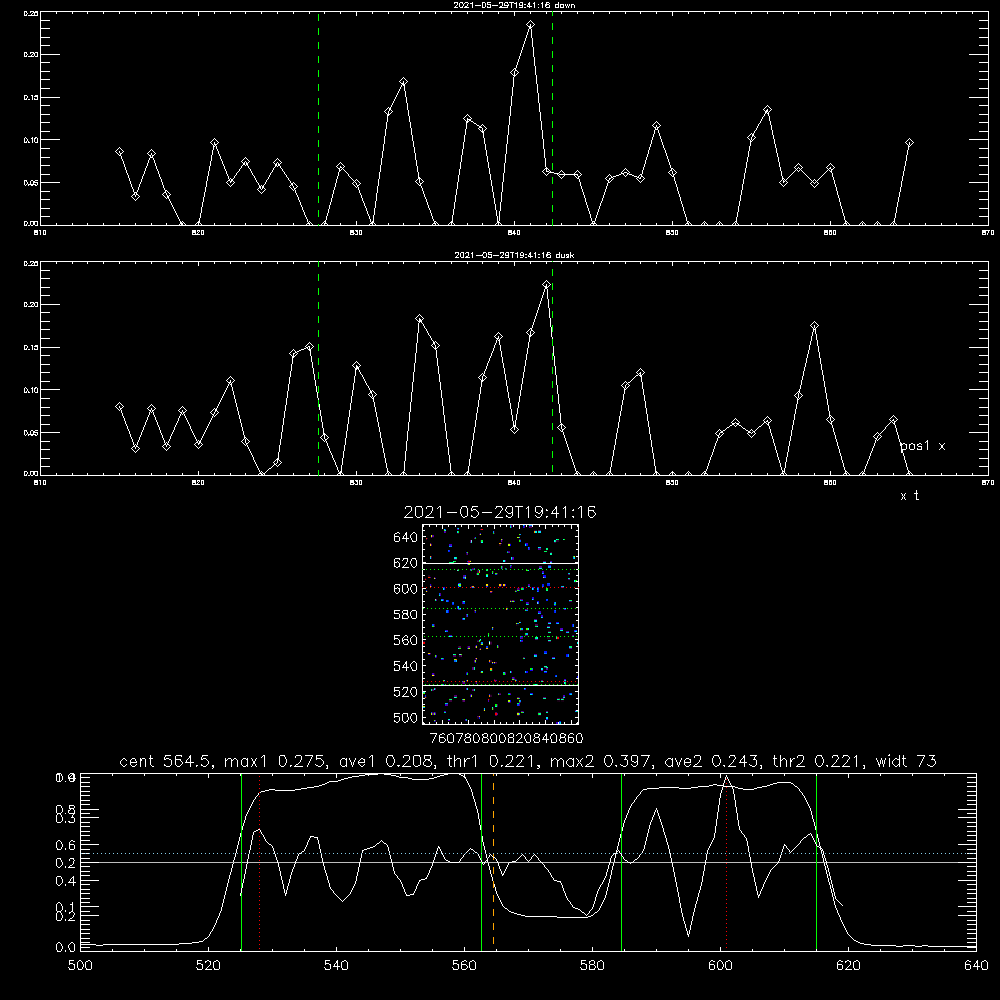The width and height of the screenshot is (1000, 1000).
Task: Click the 0.10 y-axis label of the dusk plot
Action: click(31, 390)
